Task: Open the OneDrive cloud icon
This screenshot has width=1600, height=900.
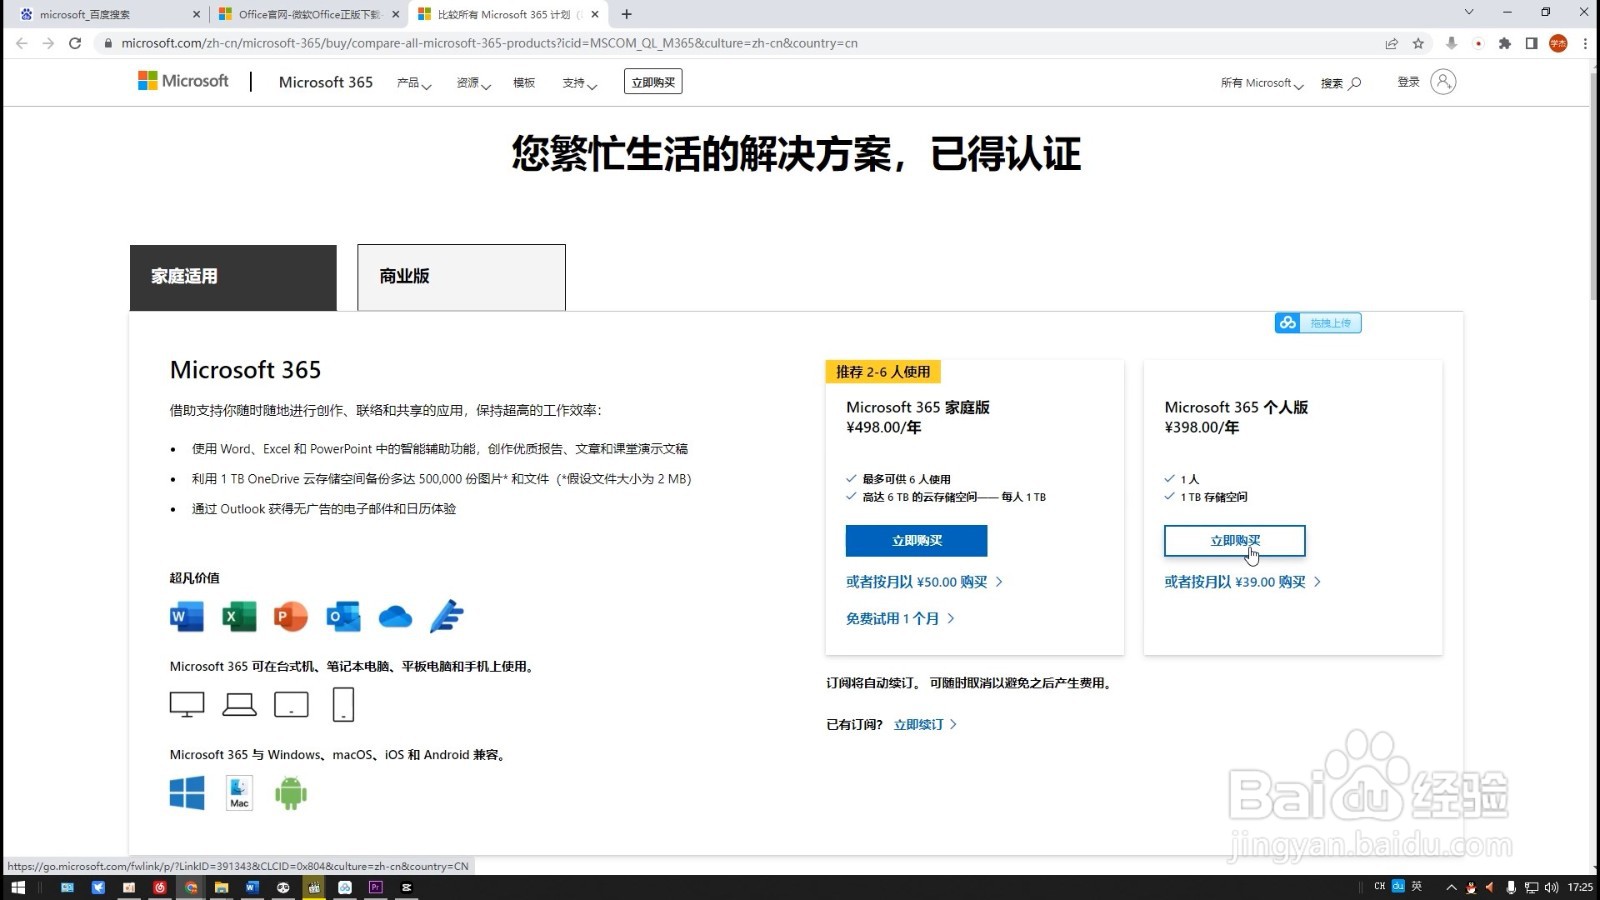Action: pos(395,617)
